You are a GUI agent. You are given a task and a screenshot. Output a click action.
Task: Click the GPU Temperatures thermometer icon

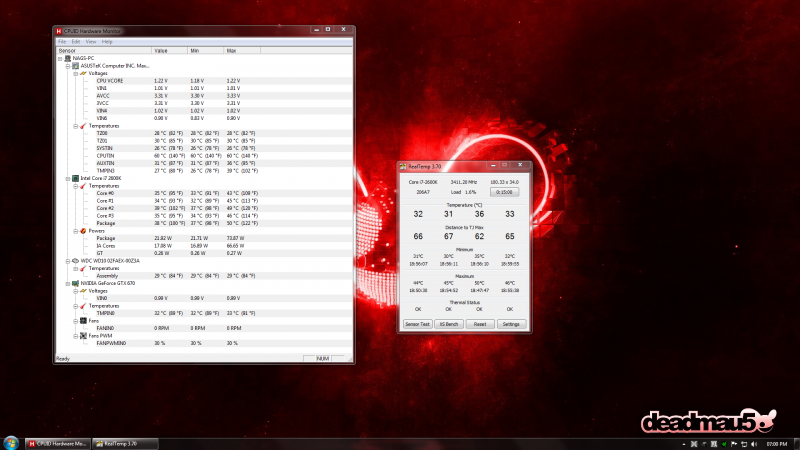click(83, 306)
